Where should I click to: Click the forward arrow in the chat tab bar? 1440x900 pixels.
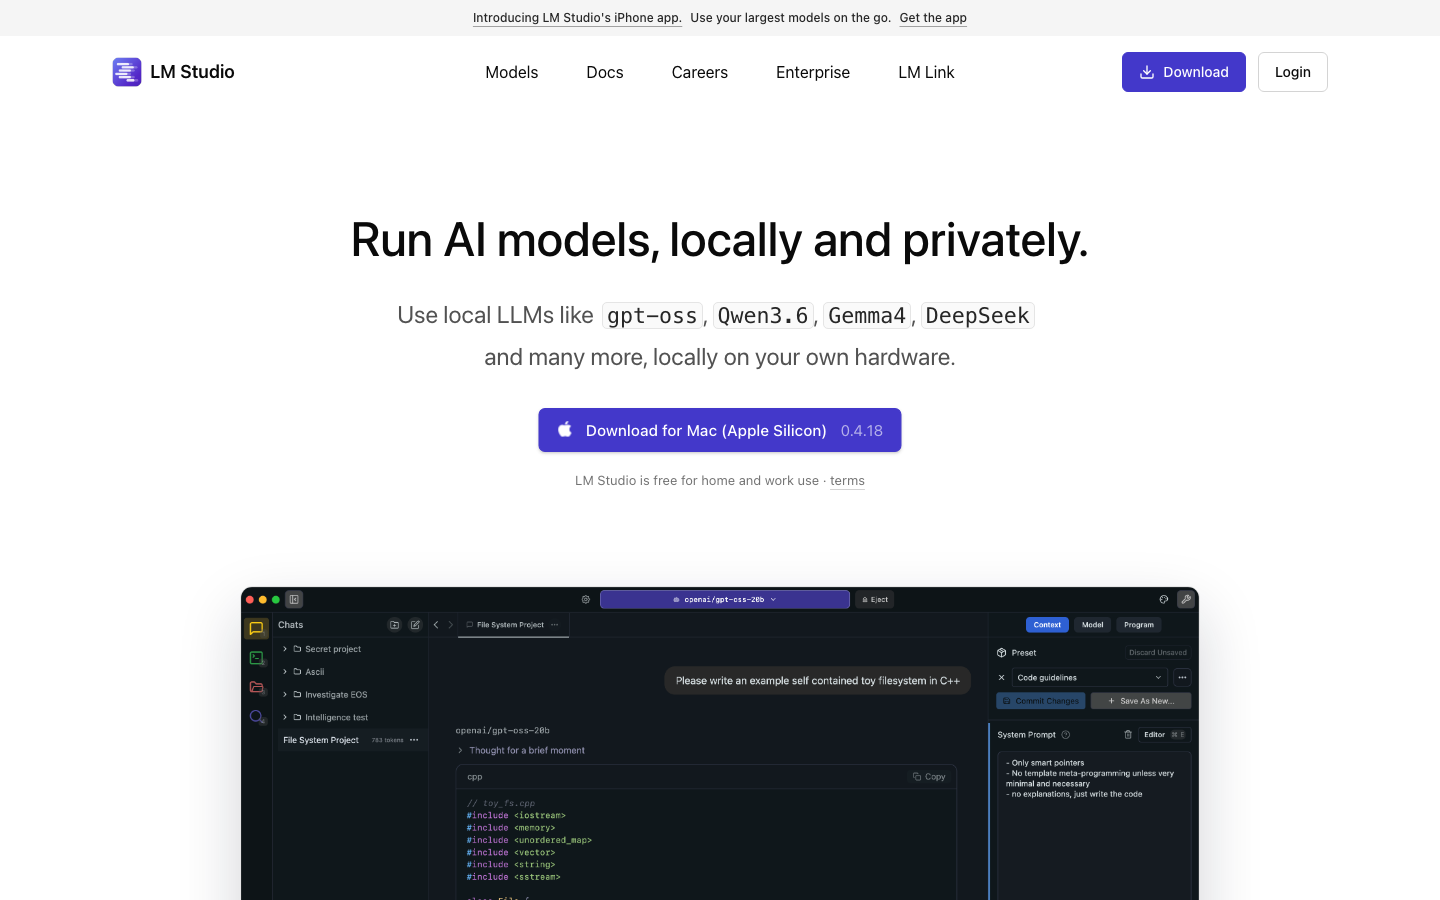tap(451, 625)
